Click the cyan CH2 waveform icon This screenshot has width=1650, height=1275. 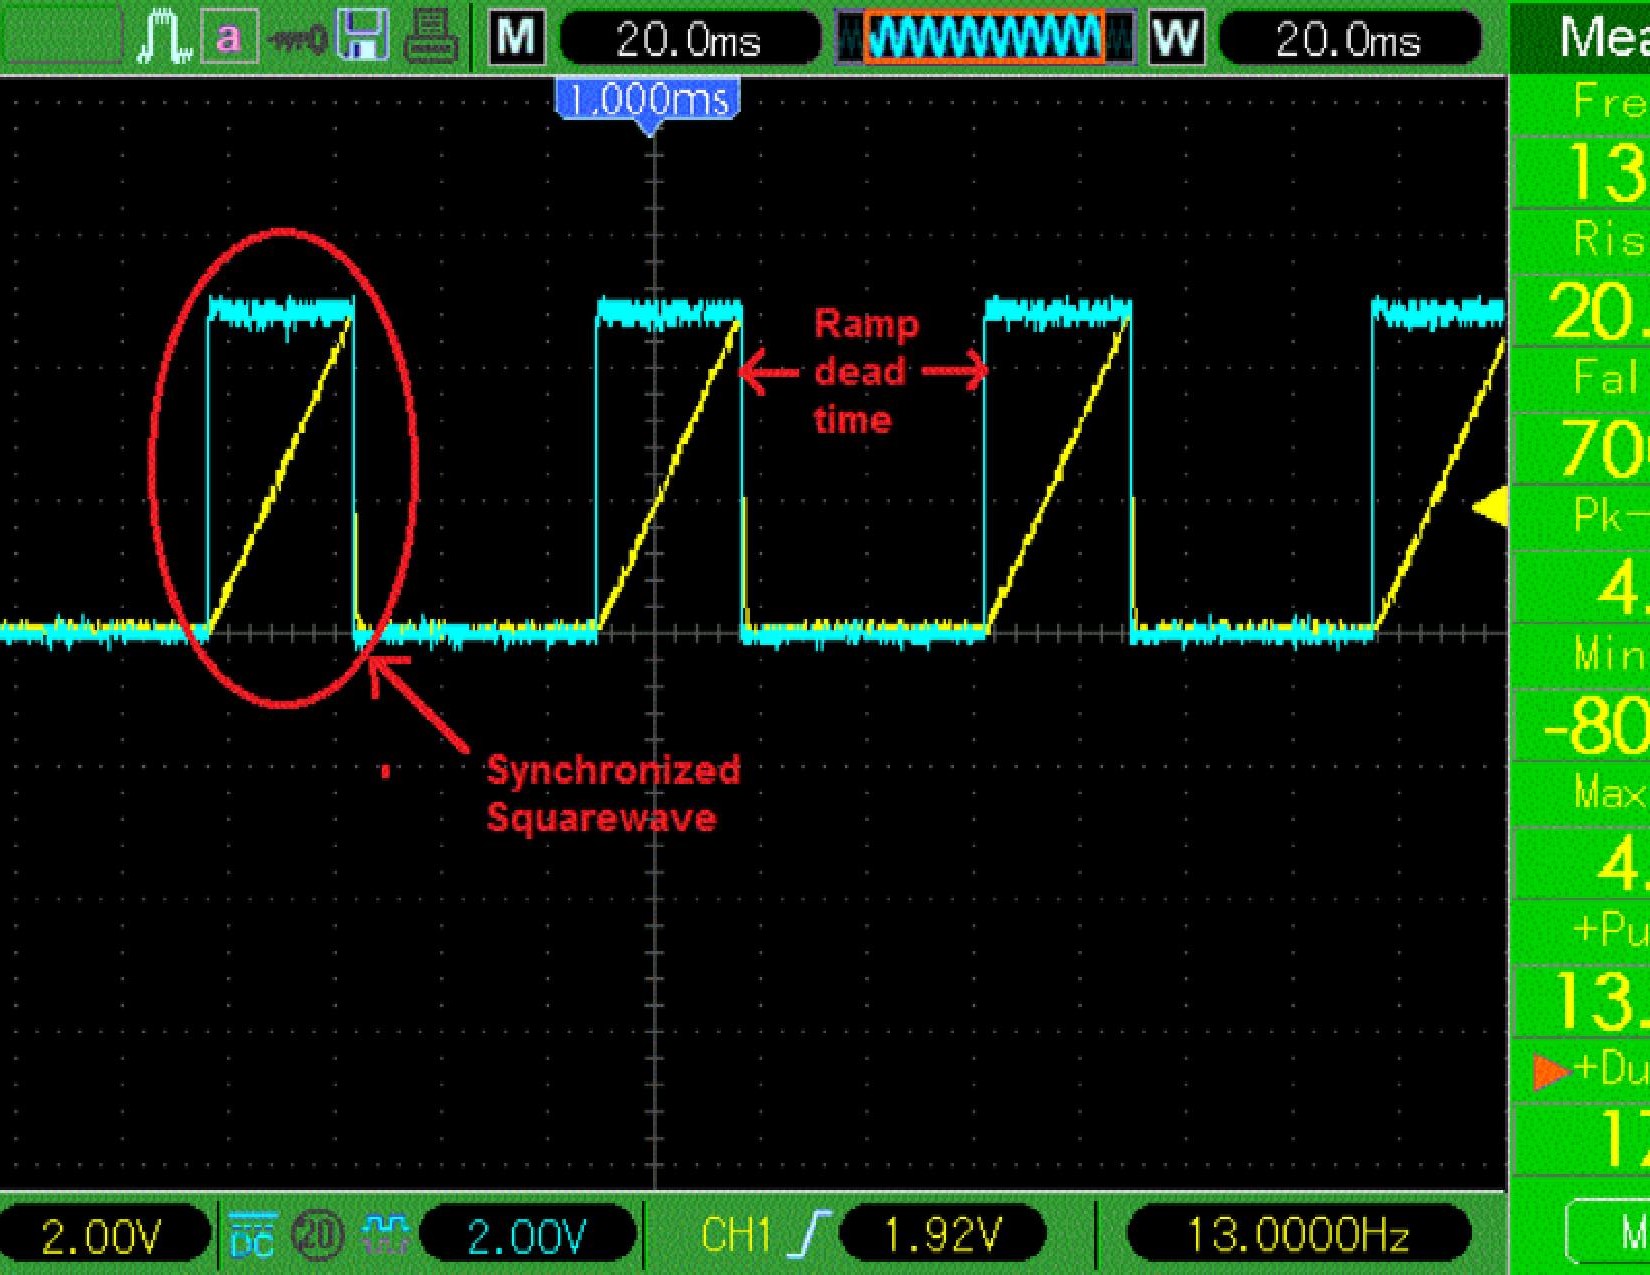[385, 1235]
